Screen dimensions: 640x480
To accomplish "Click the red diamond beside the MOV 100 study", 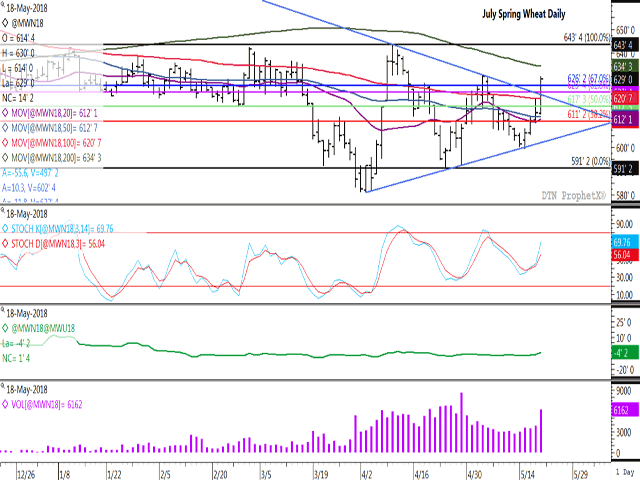I will [5, 143].
